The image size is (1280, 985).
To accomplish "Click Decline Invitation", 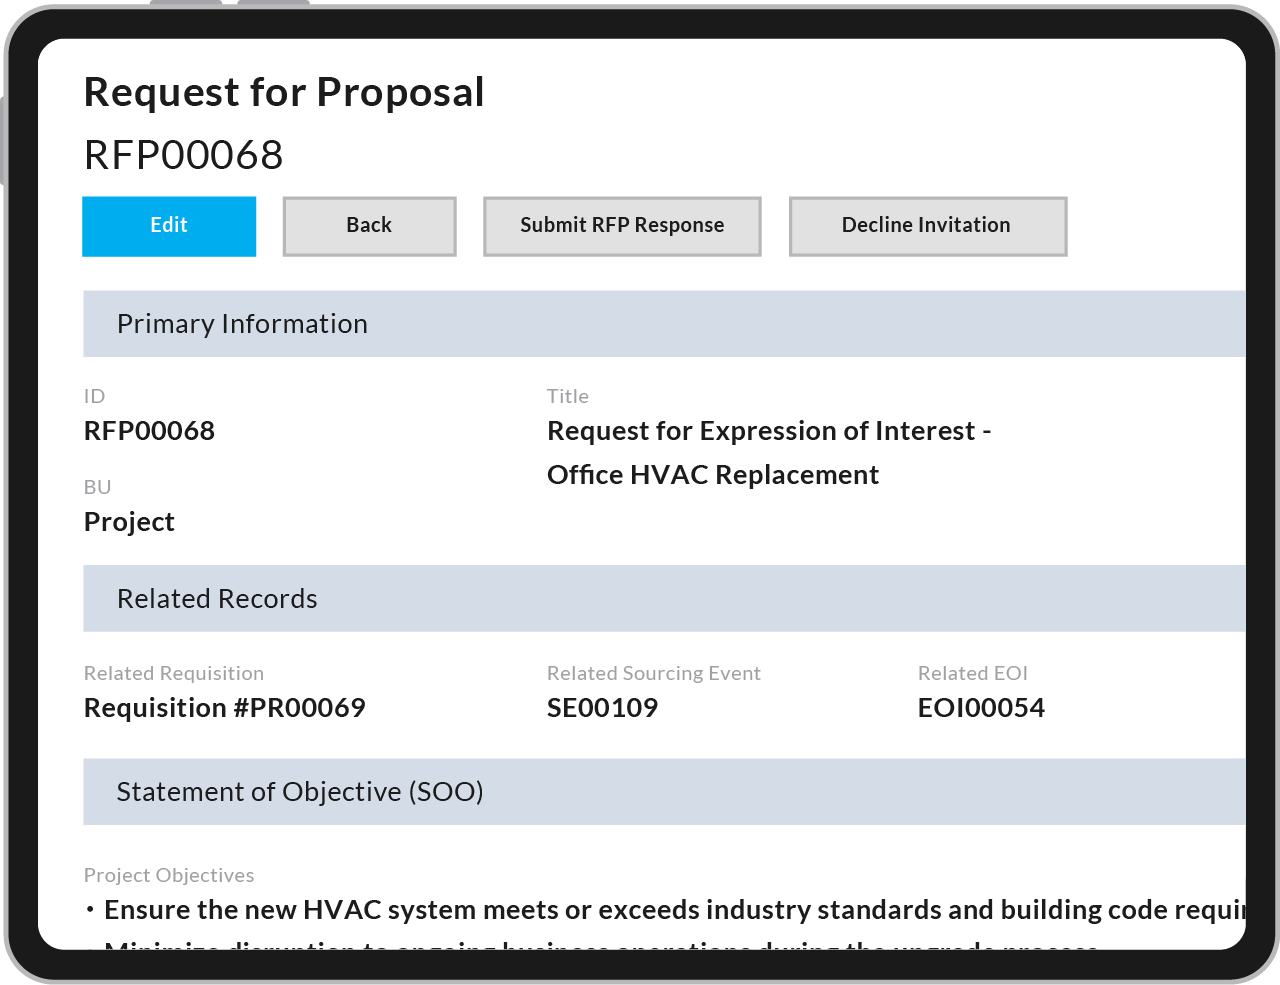I will (927, 226).
